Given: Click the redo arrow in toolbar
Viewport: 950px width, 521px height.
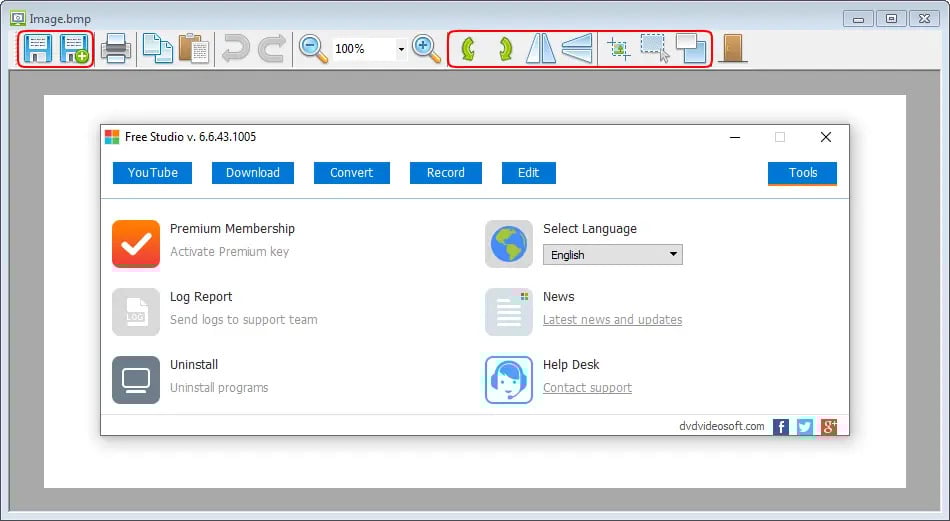Looking at the screenshot, I should coord(271,48).
